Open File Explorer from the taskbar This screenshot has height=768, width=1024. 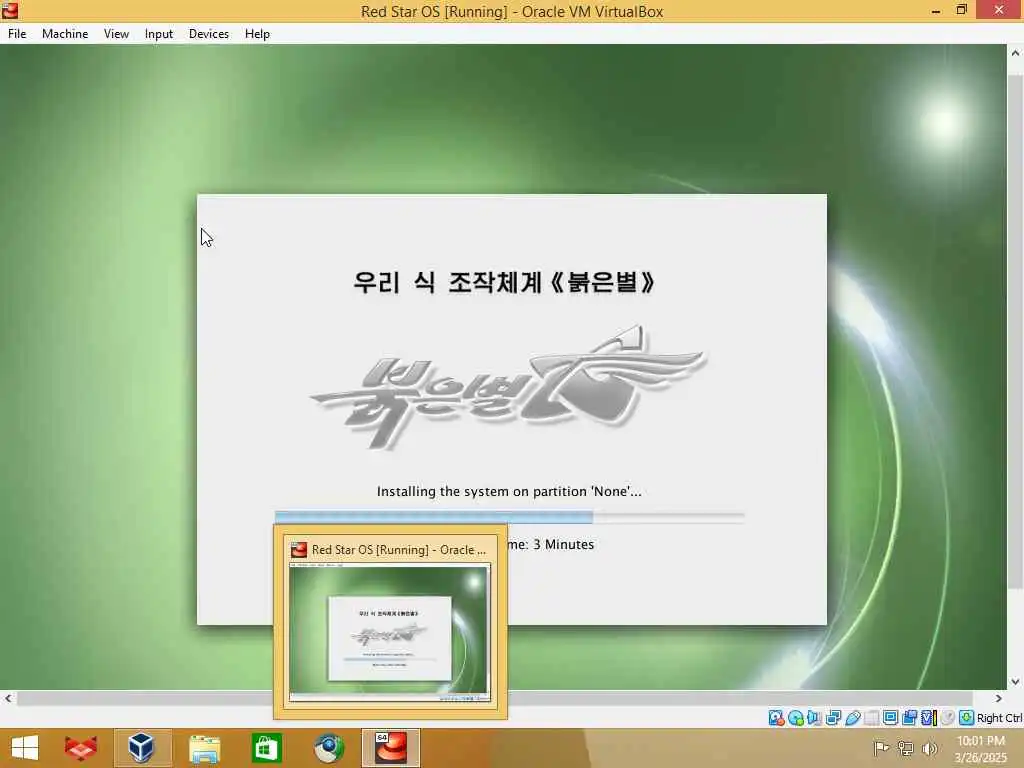[204, 748]
